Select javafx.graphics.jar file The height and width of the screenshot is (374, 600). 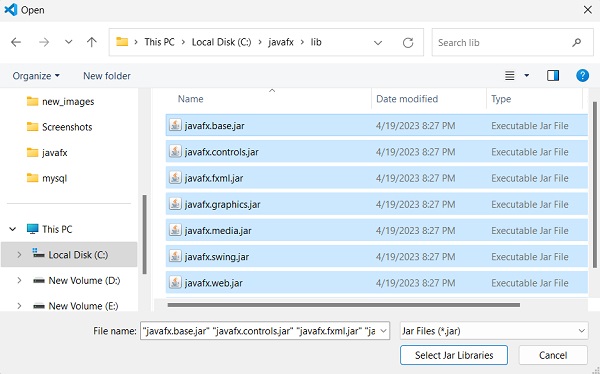coord(377,204)
